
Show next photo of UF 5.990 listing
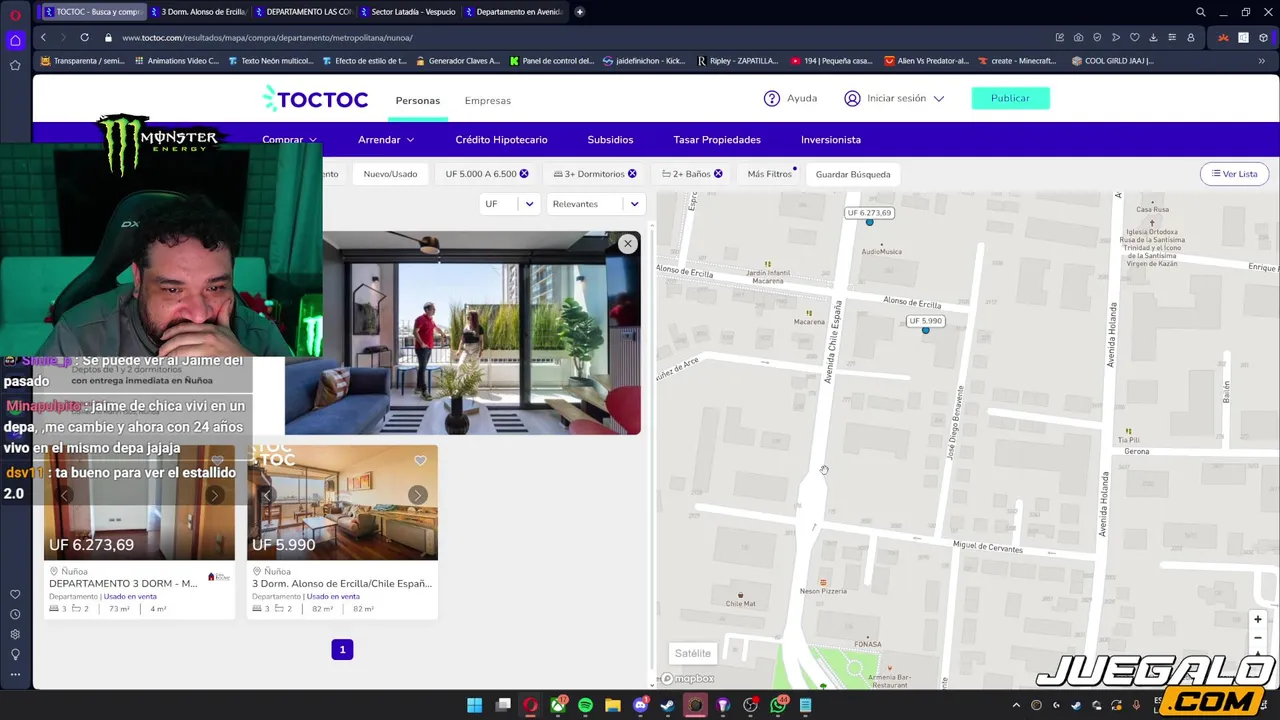pos(417,495)
